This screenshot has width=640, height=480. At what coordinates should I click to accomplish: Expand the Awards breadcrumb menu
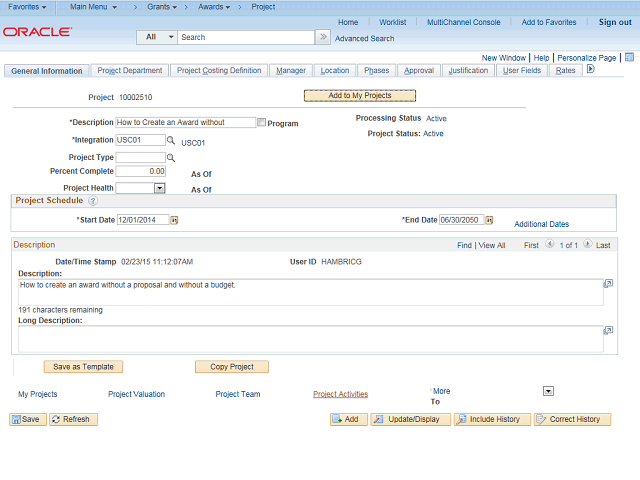(214, 7)
